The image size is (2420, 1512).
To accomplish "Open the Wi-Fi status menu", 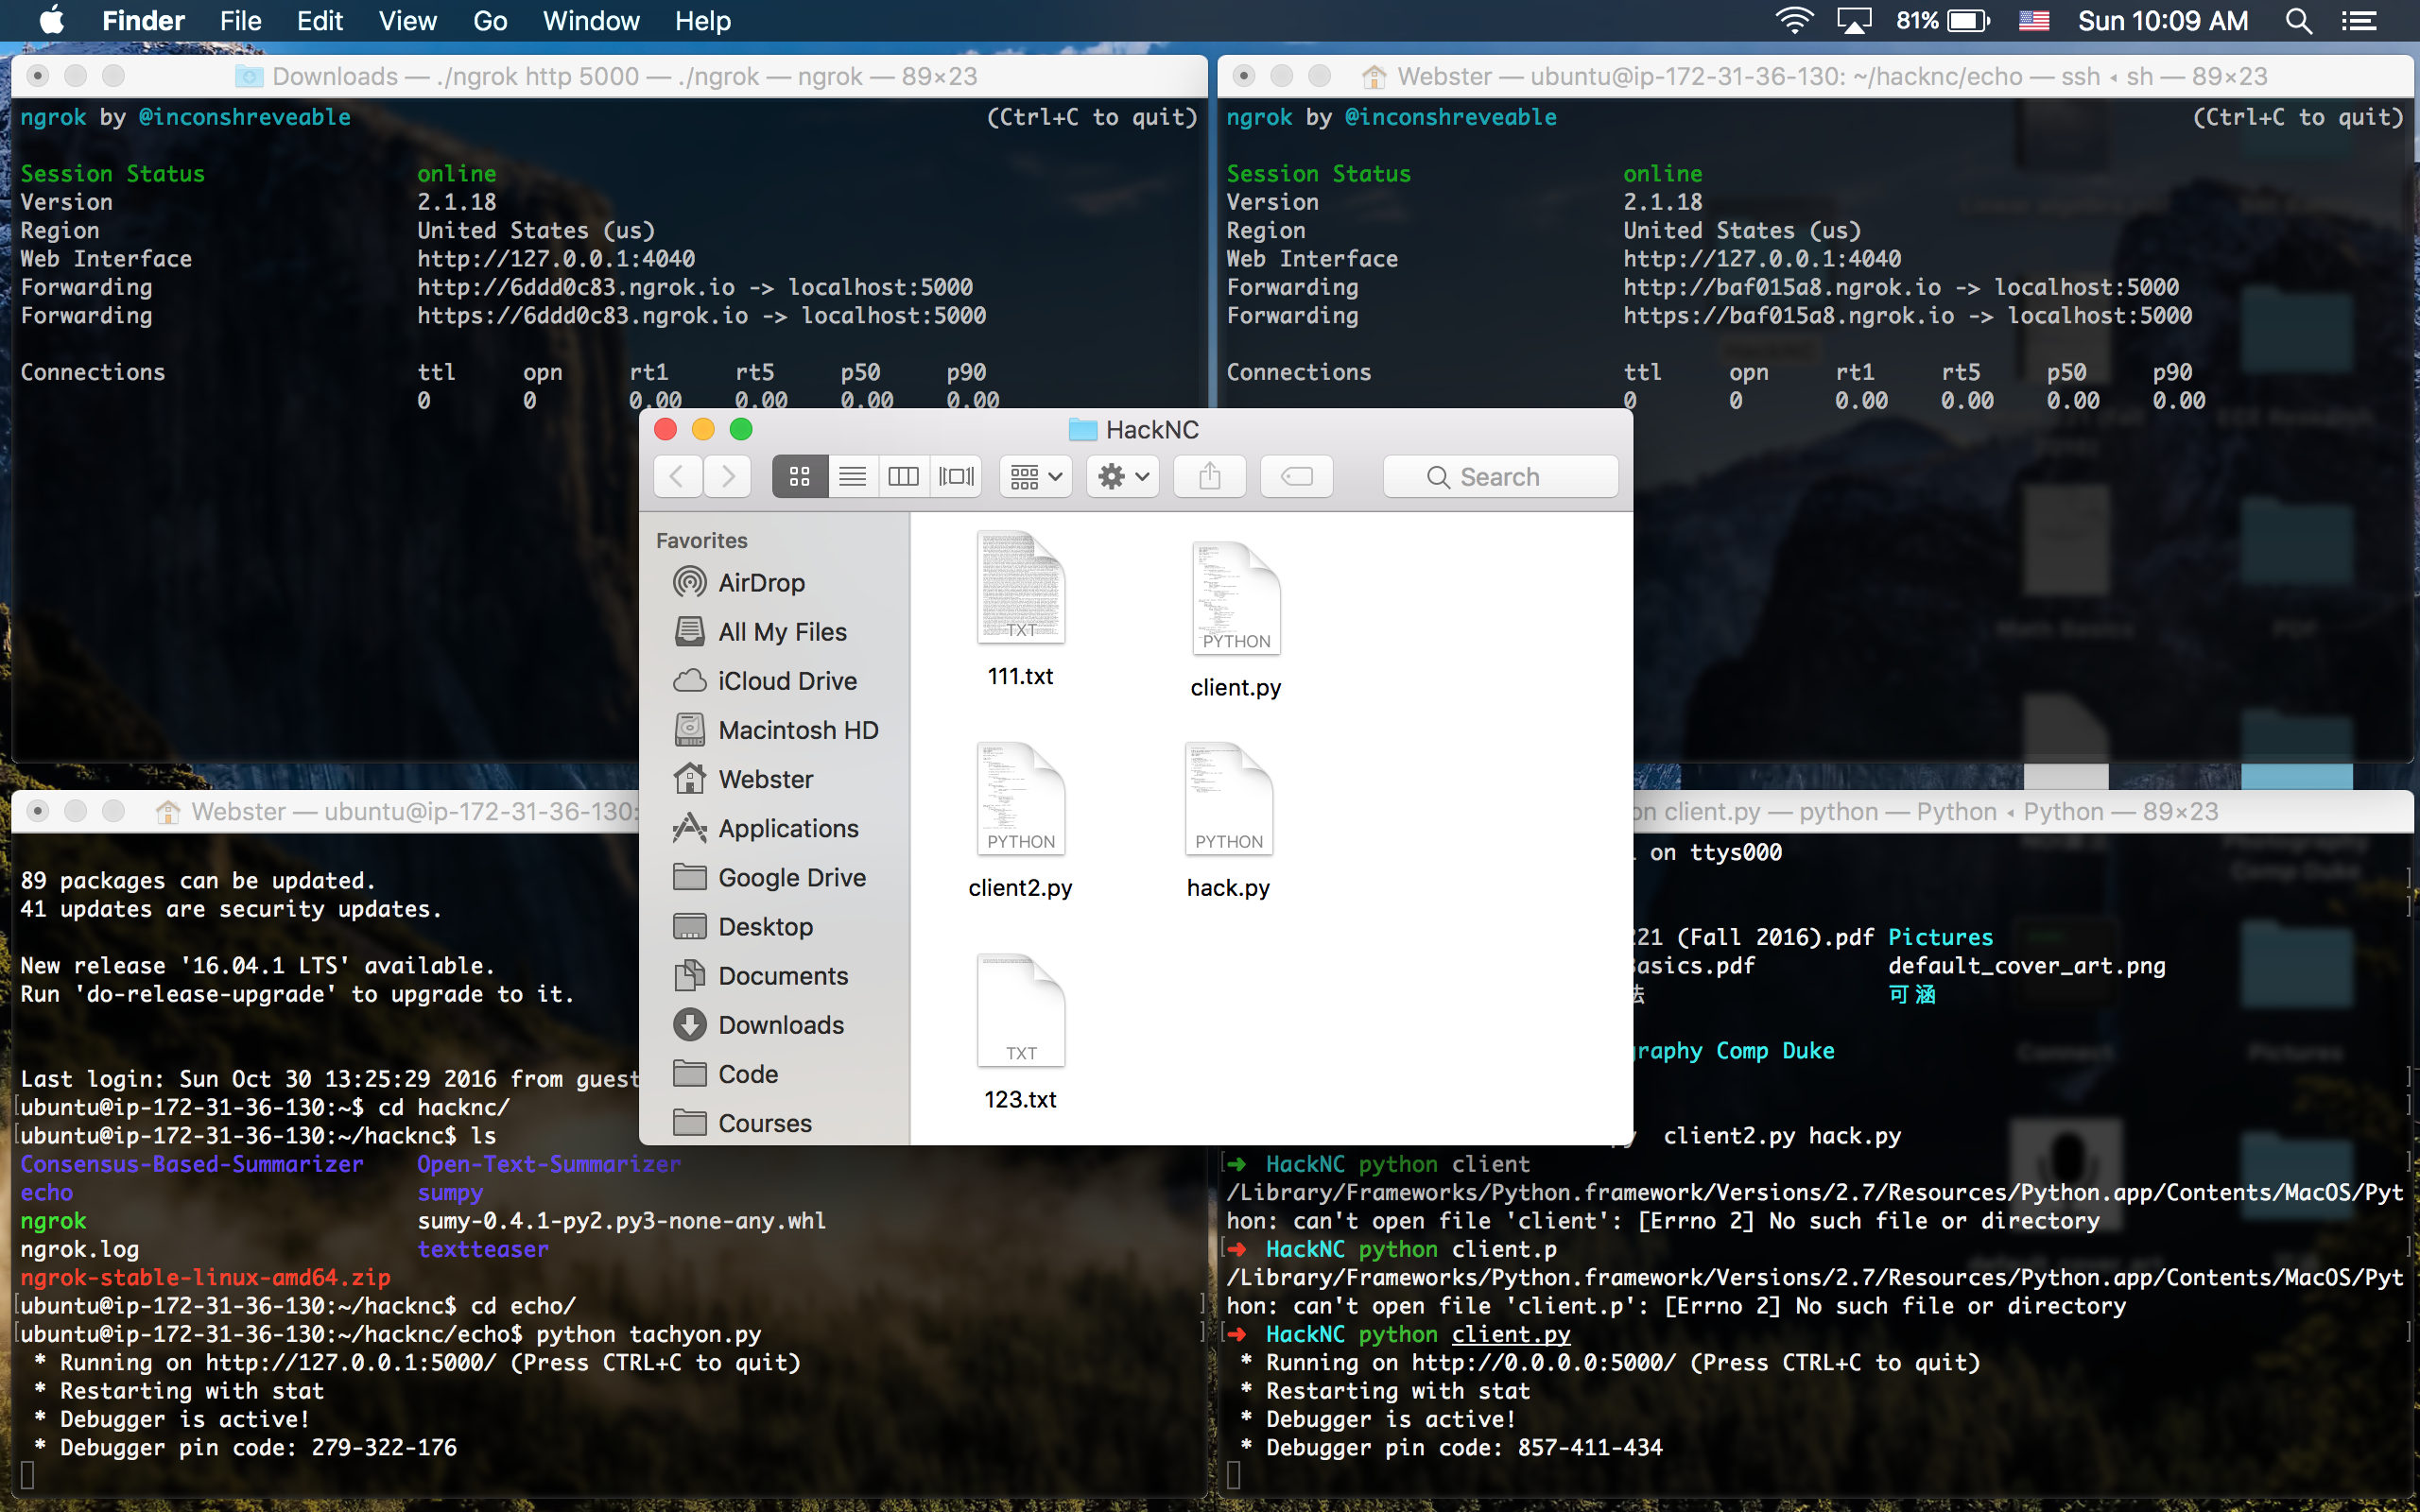I will (x=1794, y=21).
